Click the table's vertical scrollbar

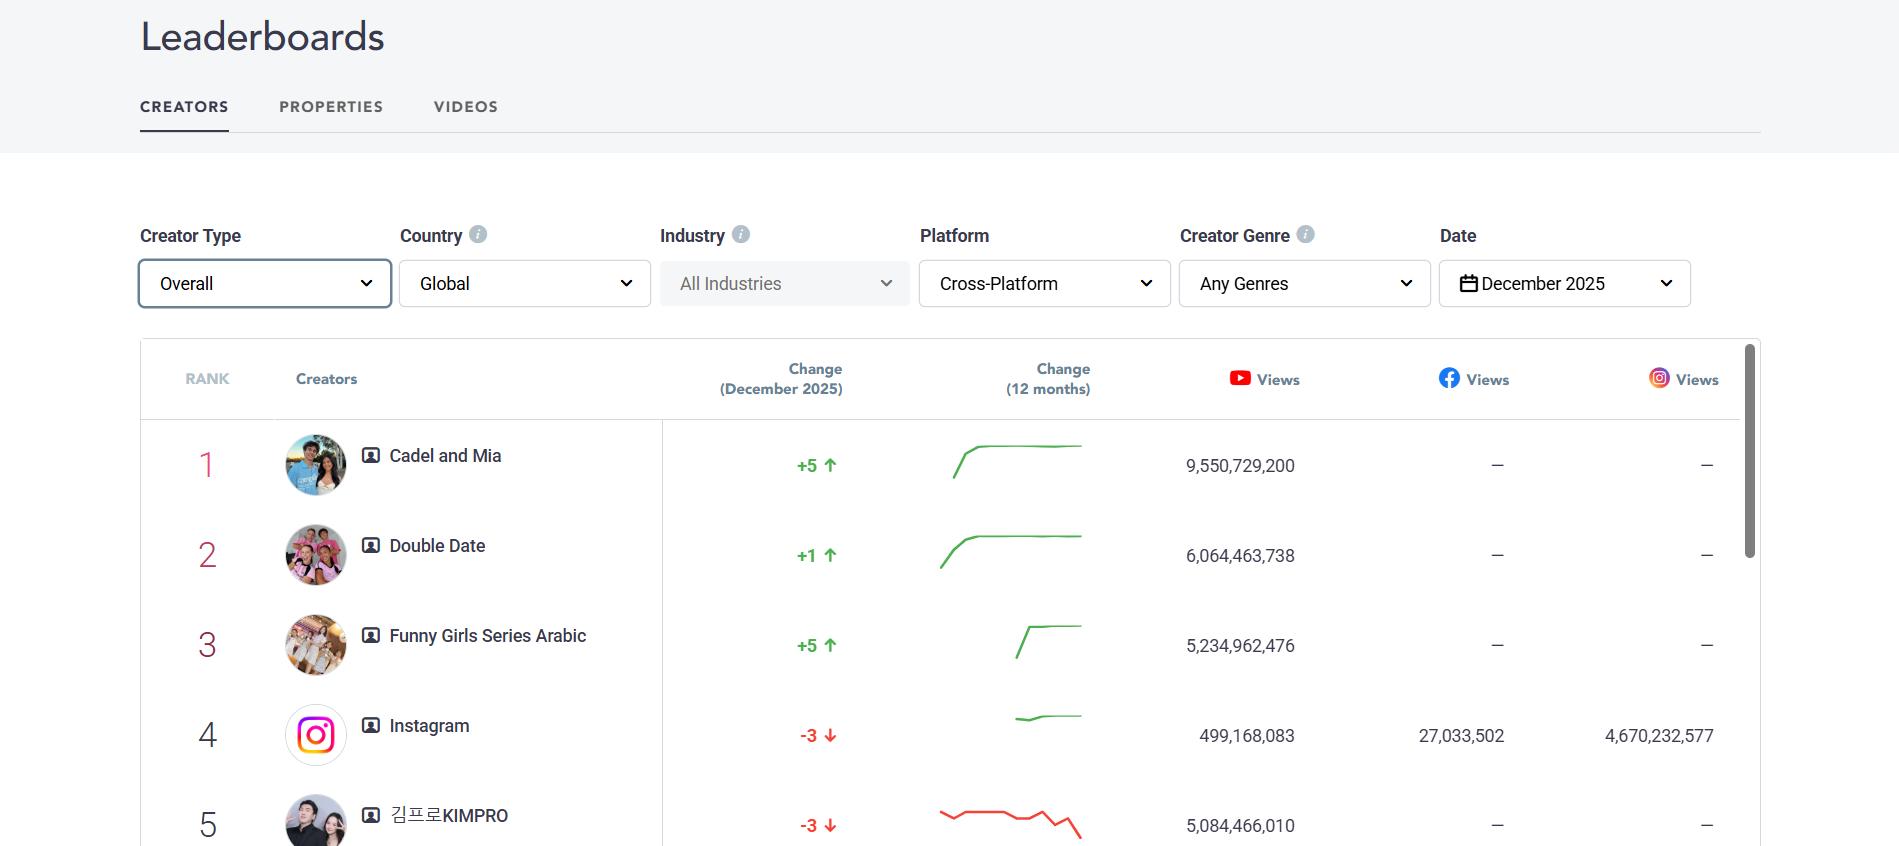pyautogui.click(x=1750, y=451)
